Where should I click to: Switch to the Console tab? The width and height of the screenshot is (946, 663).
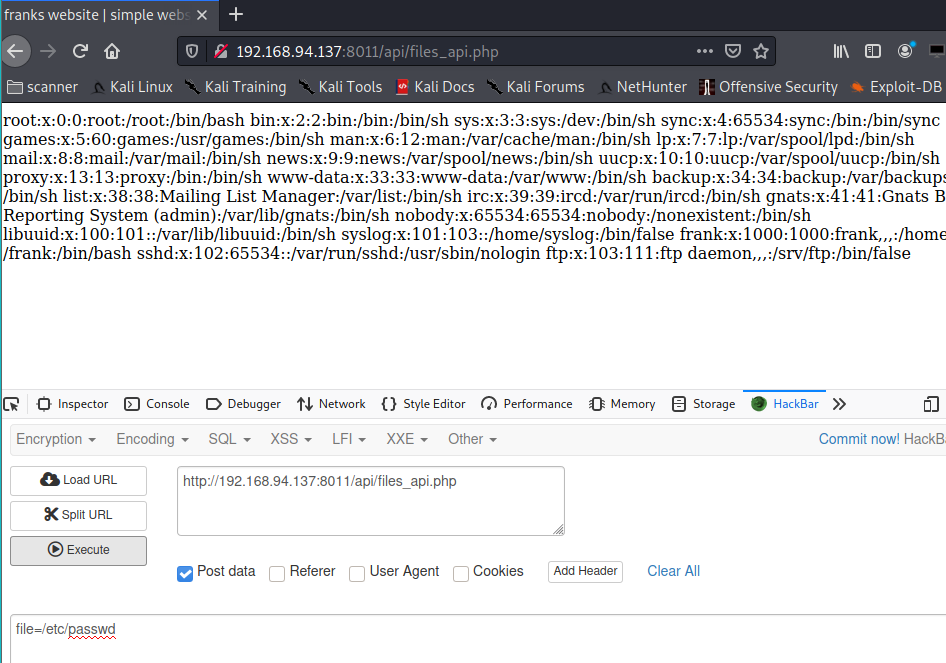(x=157, y=404)
